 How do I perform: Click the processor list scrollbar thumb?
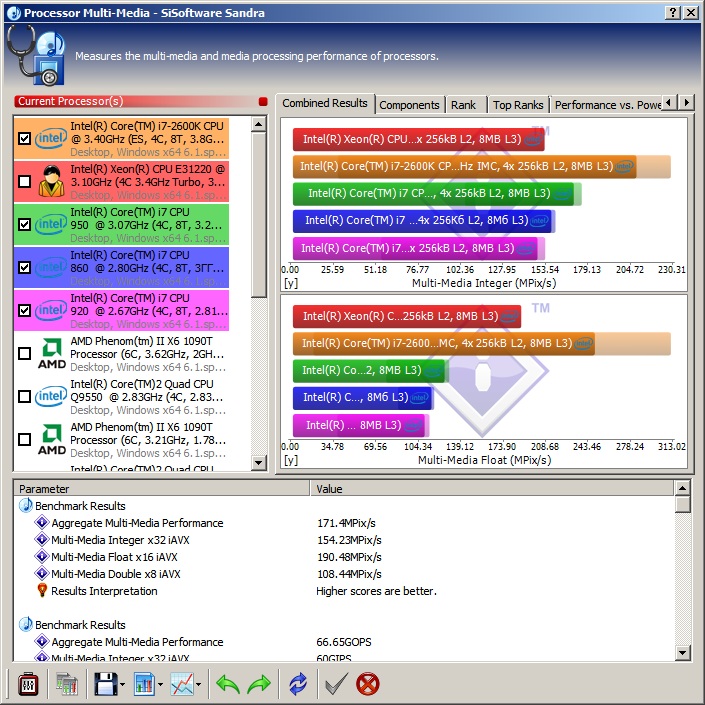[x=259, y=215]
